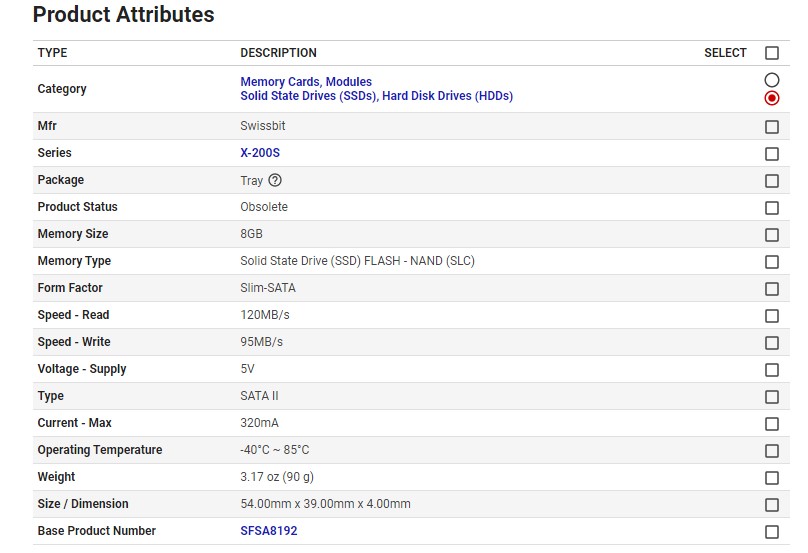The width and height of the screenshot is (808, 553).
Task: Check the Form Factor Slim-SATA checkbox
Action: [771, 289]
